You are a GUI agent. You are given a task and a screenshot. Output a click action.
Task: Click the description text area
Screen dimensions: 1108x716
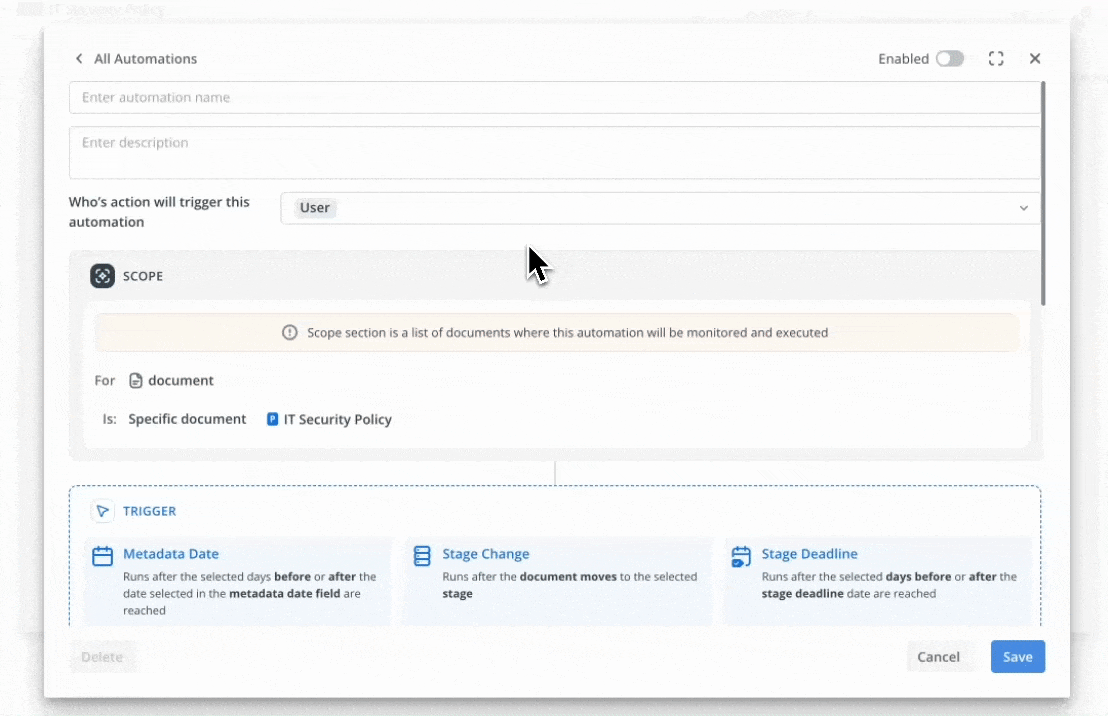coord(554,152)
